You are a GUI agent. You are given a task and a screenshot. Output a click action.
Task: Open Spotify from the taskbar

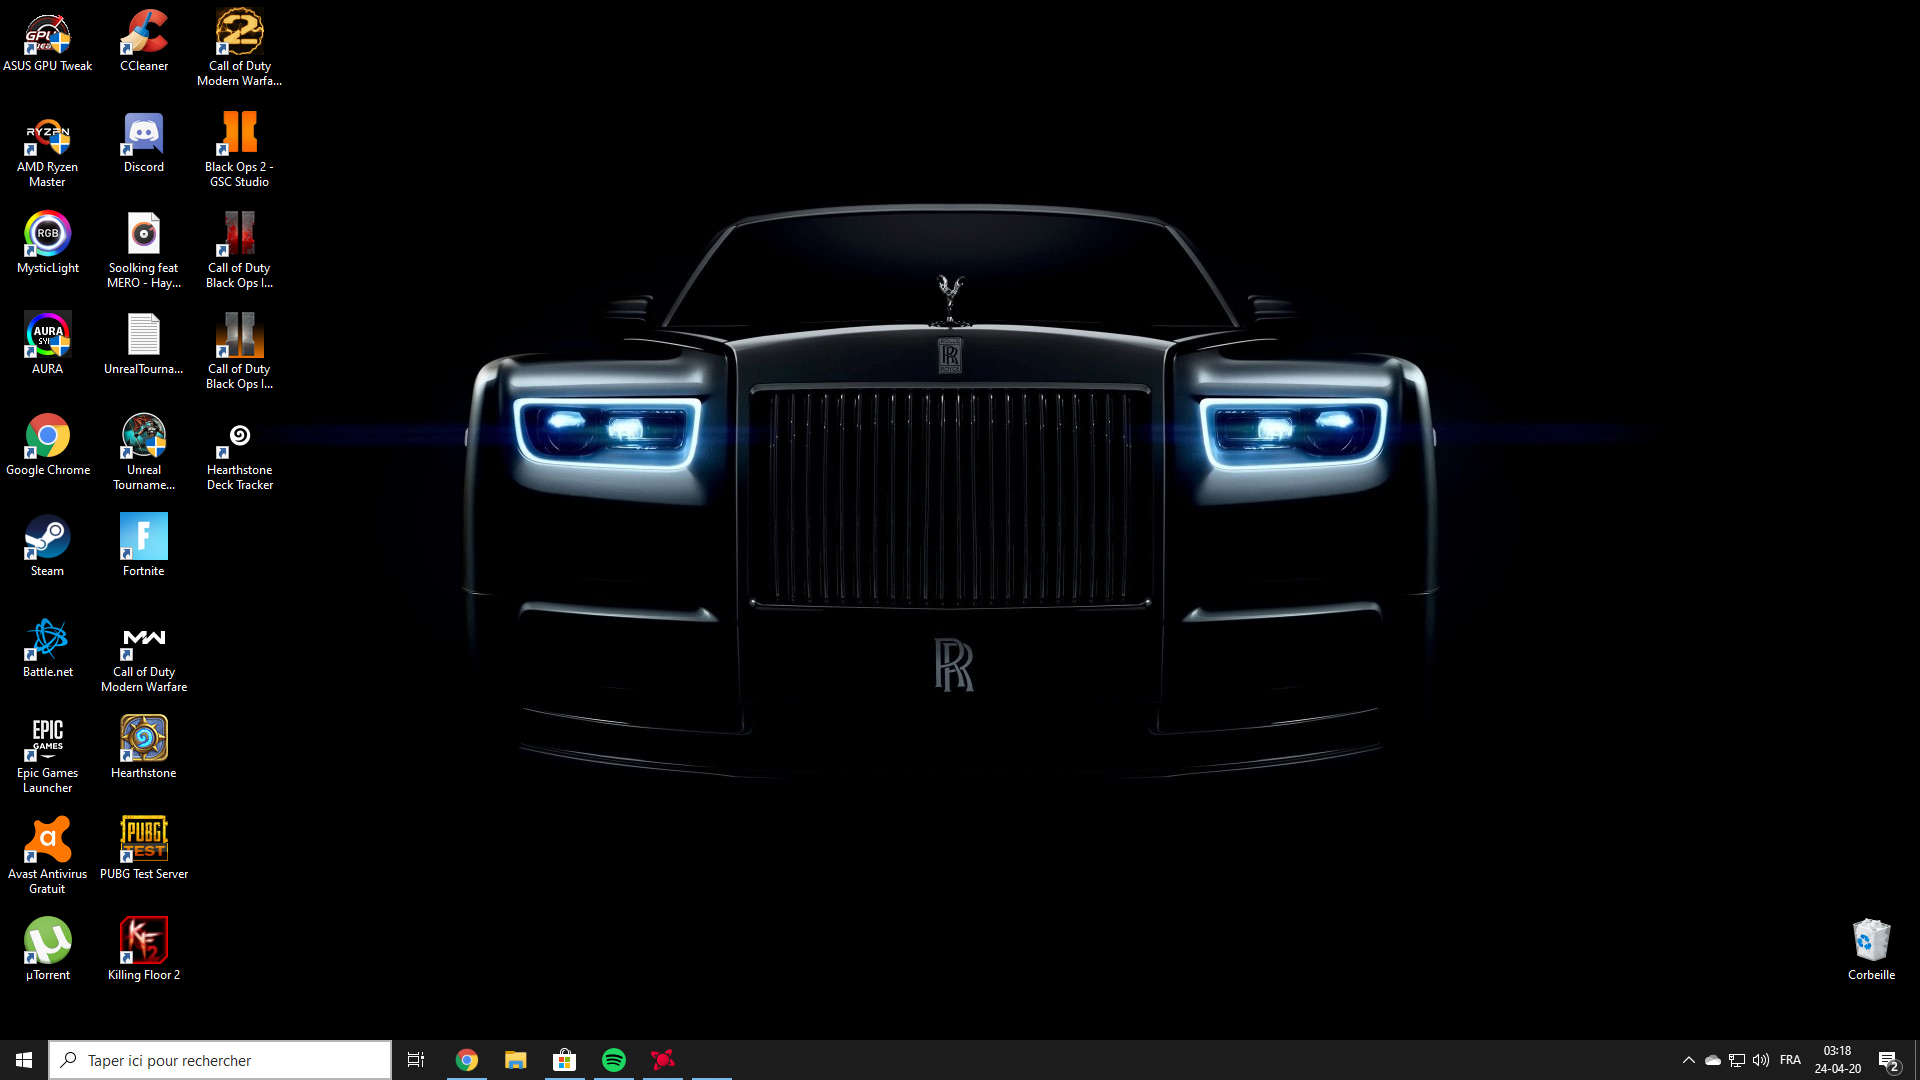tap(614, 1060)
